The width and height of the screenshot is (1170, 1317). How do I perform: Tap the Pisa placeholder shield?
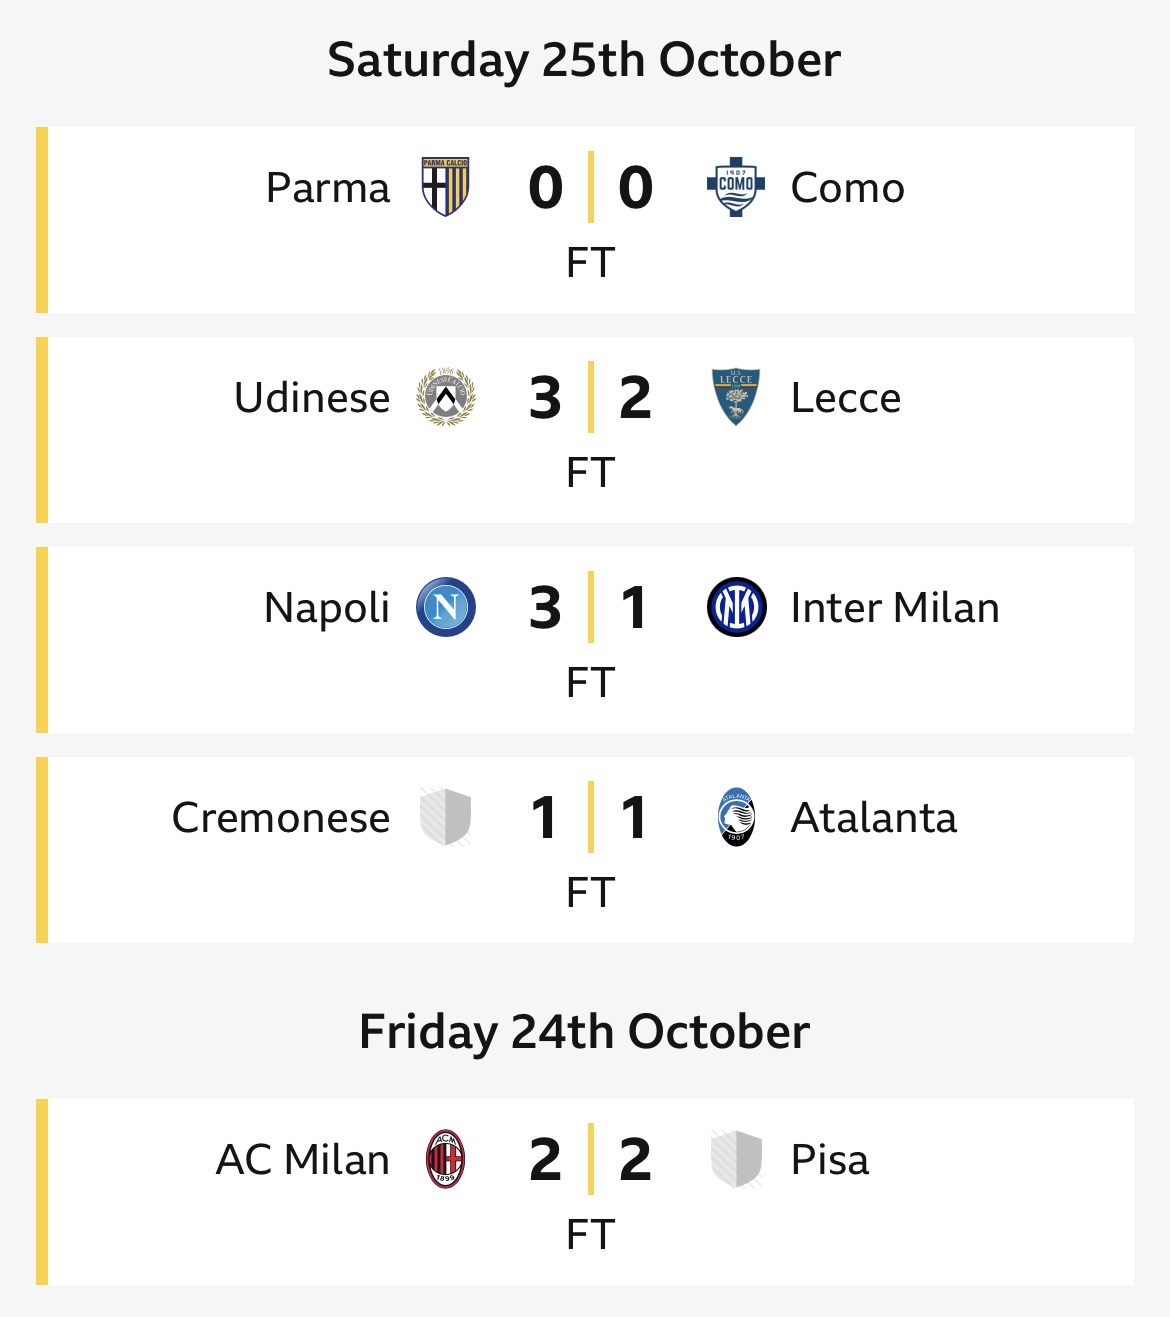736,1159
